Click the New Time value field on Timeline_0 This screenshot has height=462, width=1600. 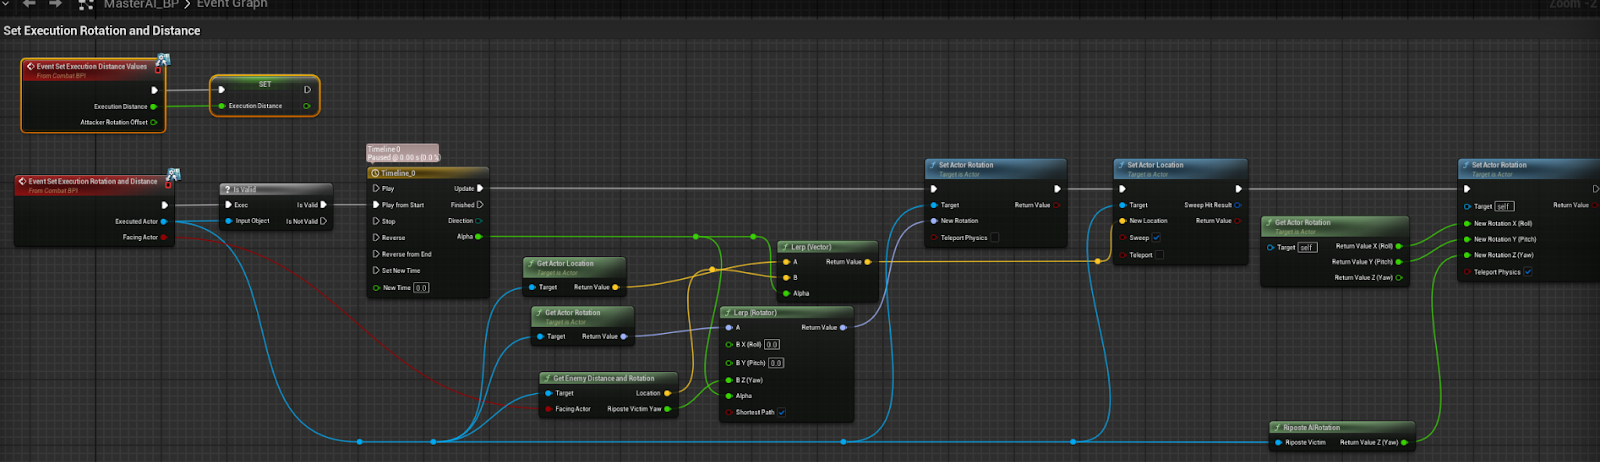pyautogui.click(x=421, y=288)
